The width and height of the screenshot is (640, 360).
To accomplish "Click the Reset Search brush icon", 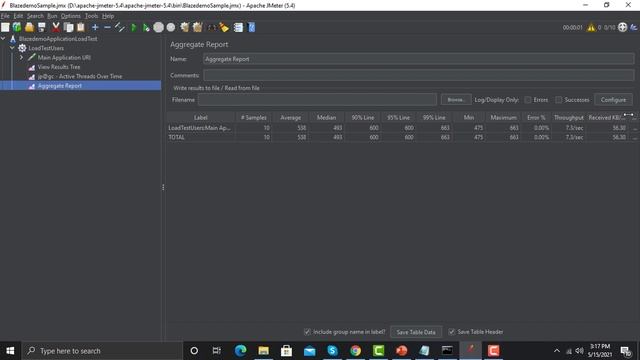I will coord(224,27).
